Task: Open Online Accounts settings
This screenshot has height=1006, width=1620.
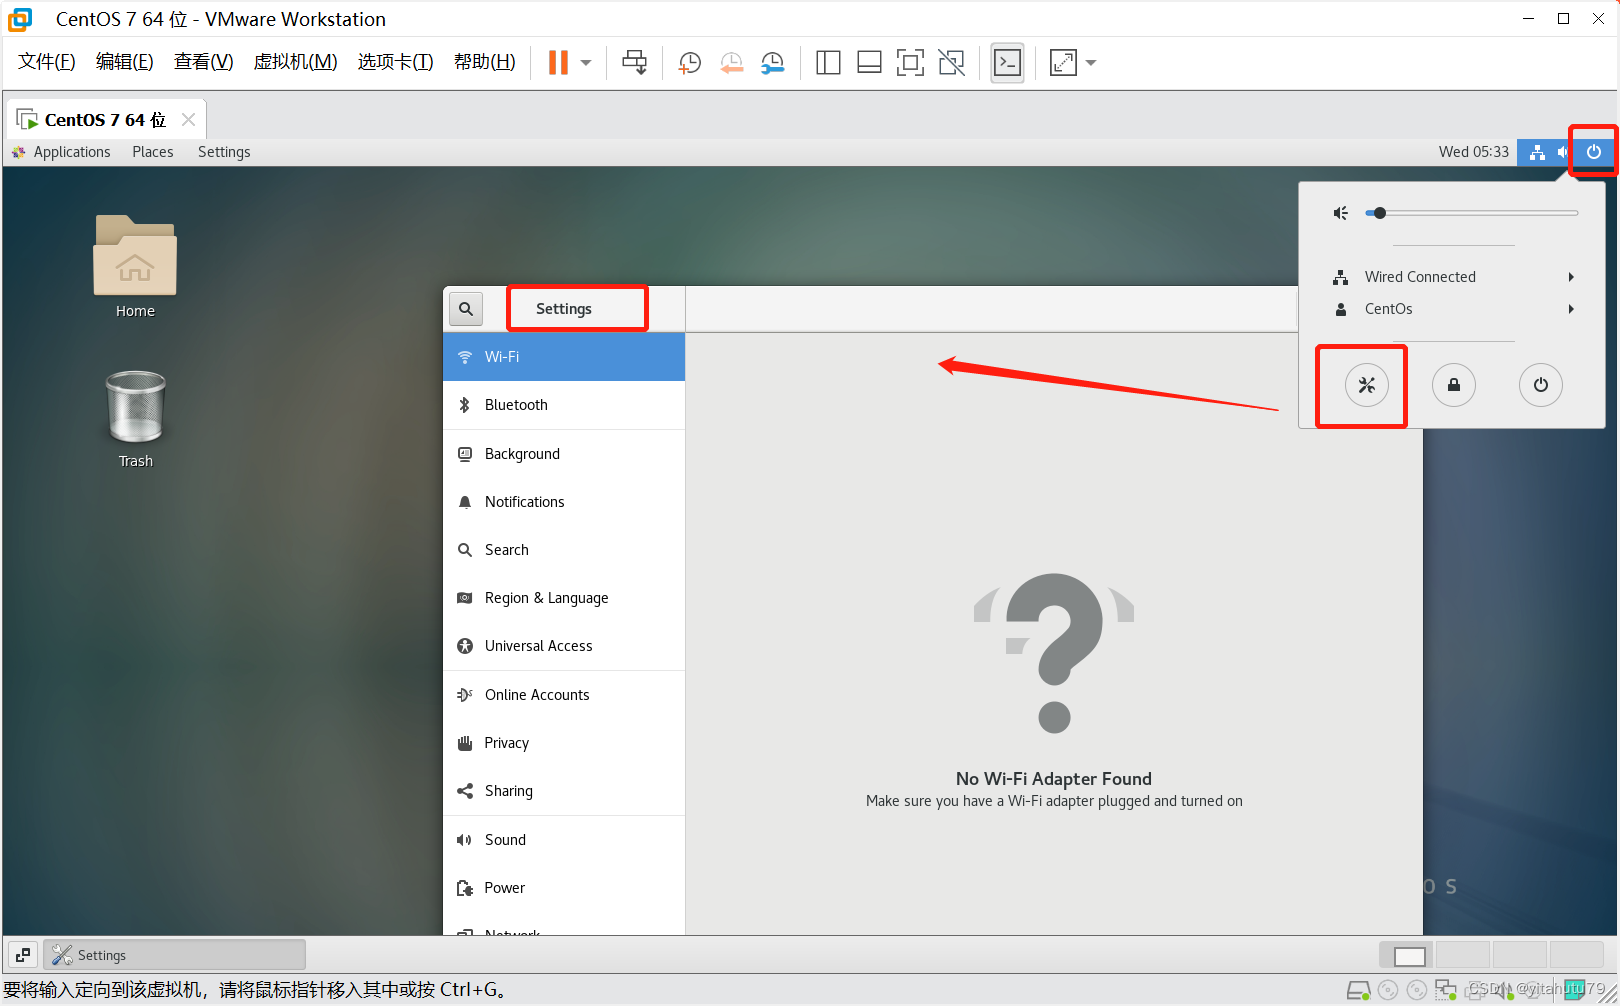Action: point(564,695)
